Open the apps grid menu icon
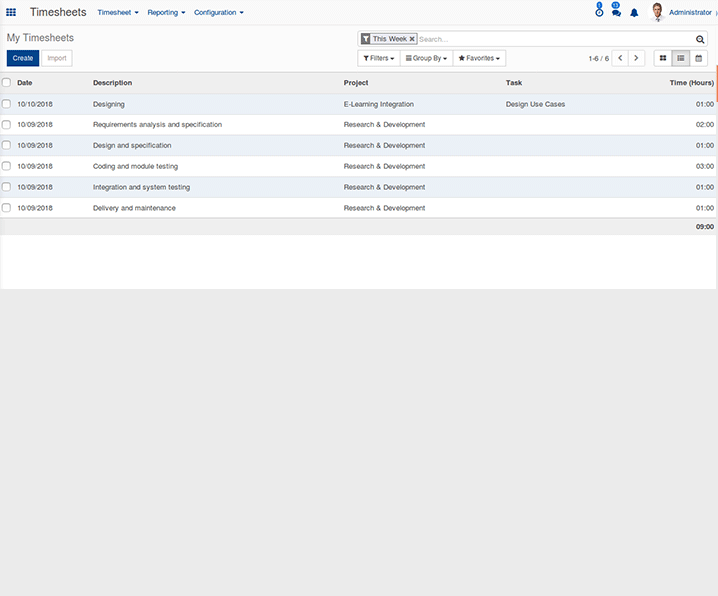The image size is (718, 596). (11, 12)
